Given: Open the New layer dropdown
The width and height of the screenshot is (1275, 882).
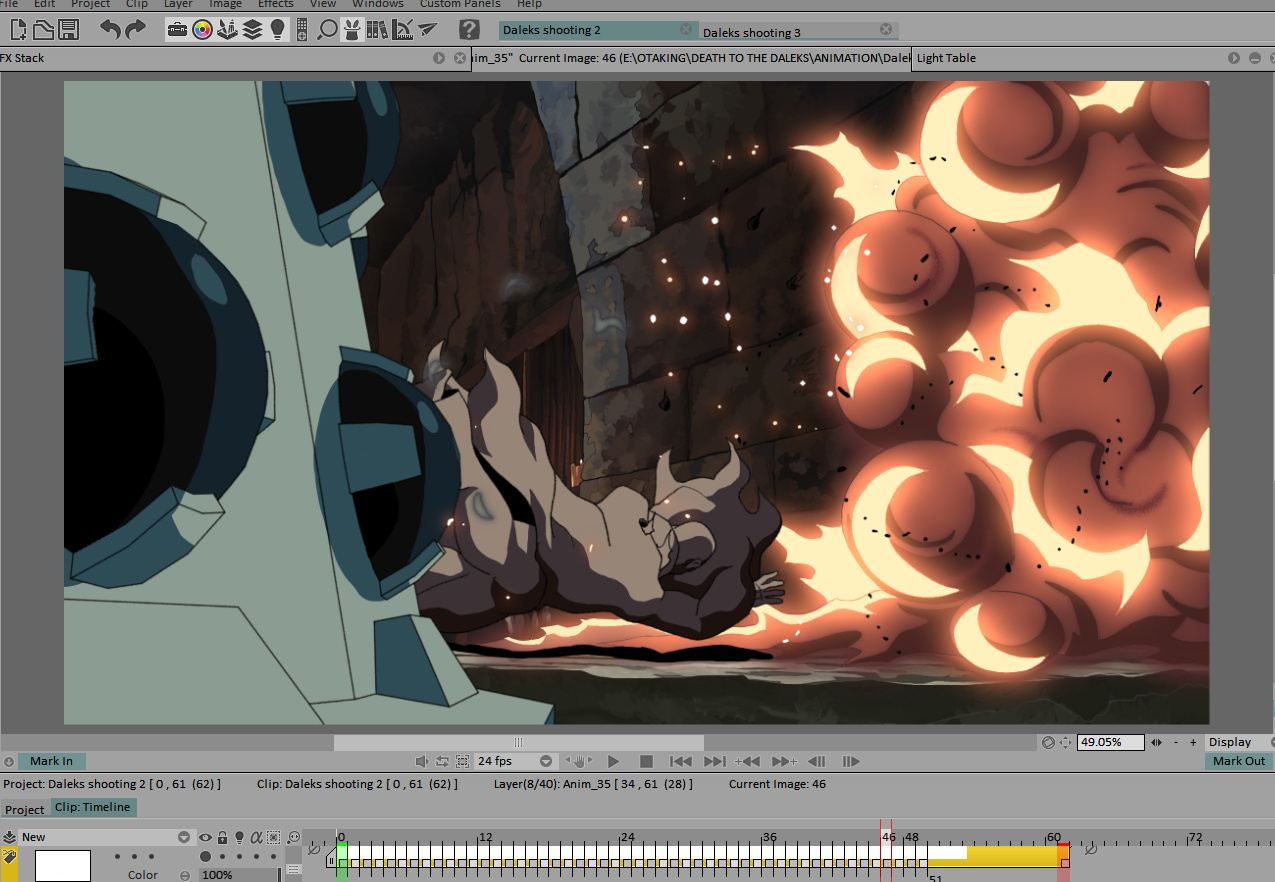Looking at the screenshot, I should 105,837.
